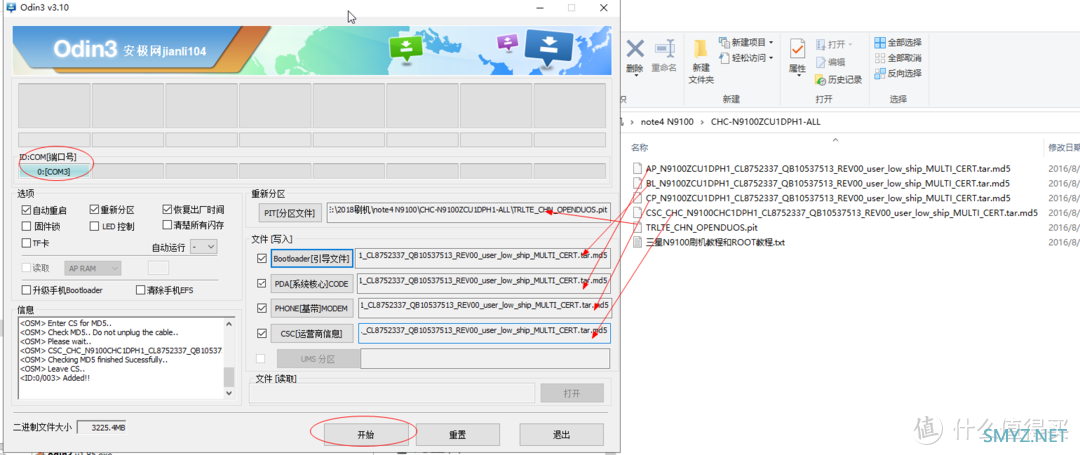Click the info log scrollbar up arrow
Viewport: 1080px width, 455px height.
[229, 322]
